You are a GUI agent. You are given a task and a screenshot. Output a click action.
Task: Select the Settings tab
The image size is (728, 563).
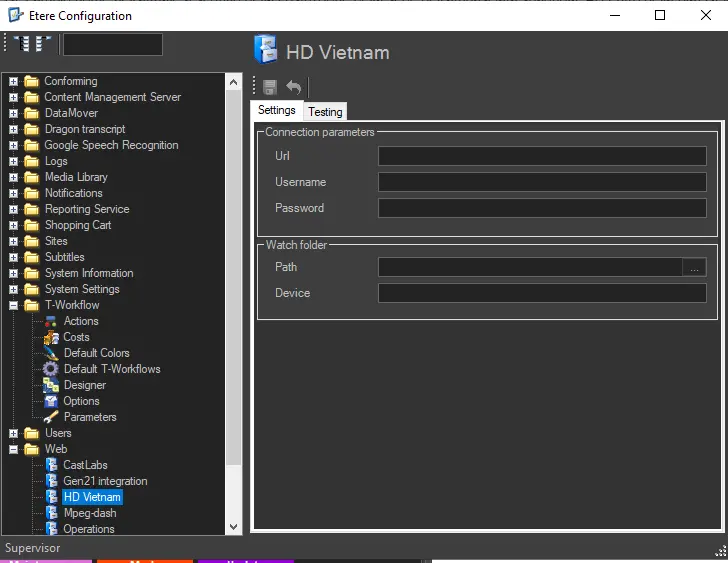[x=277, y=110]
